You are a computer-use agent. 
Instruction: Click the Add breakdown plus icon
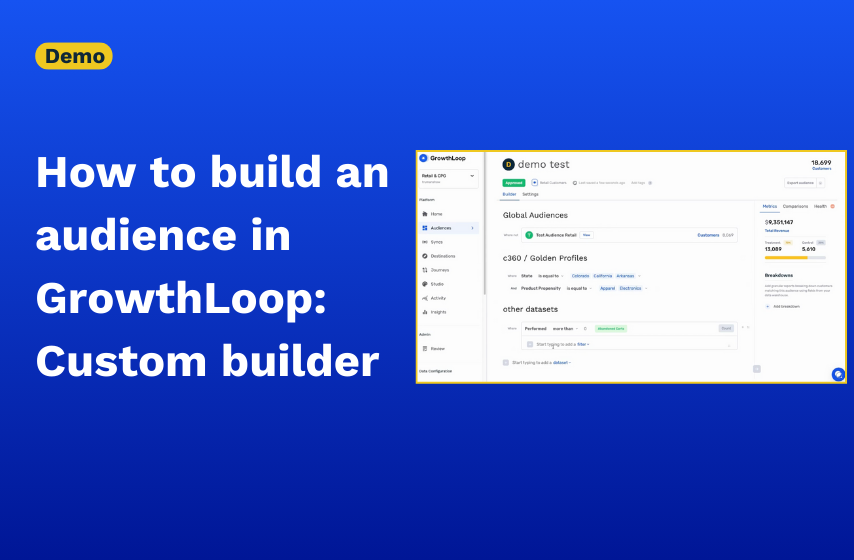pyautogui.click(x=768, y=307)
